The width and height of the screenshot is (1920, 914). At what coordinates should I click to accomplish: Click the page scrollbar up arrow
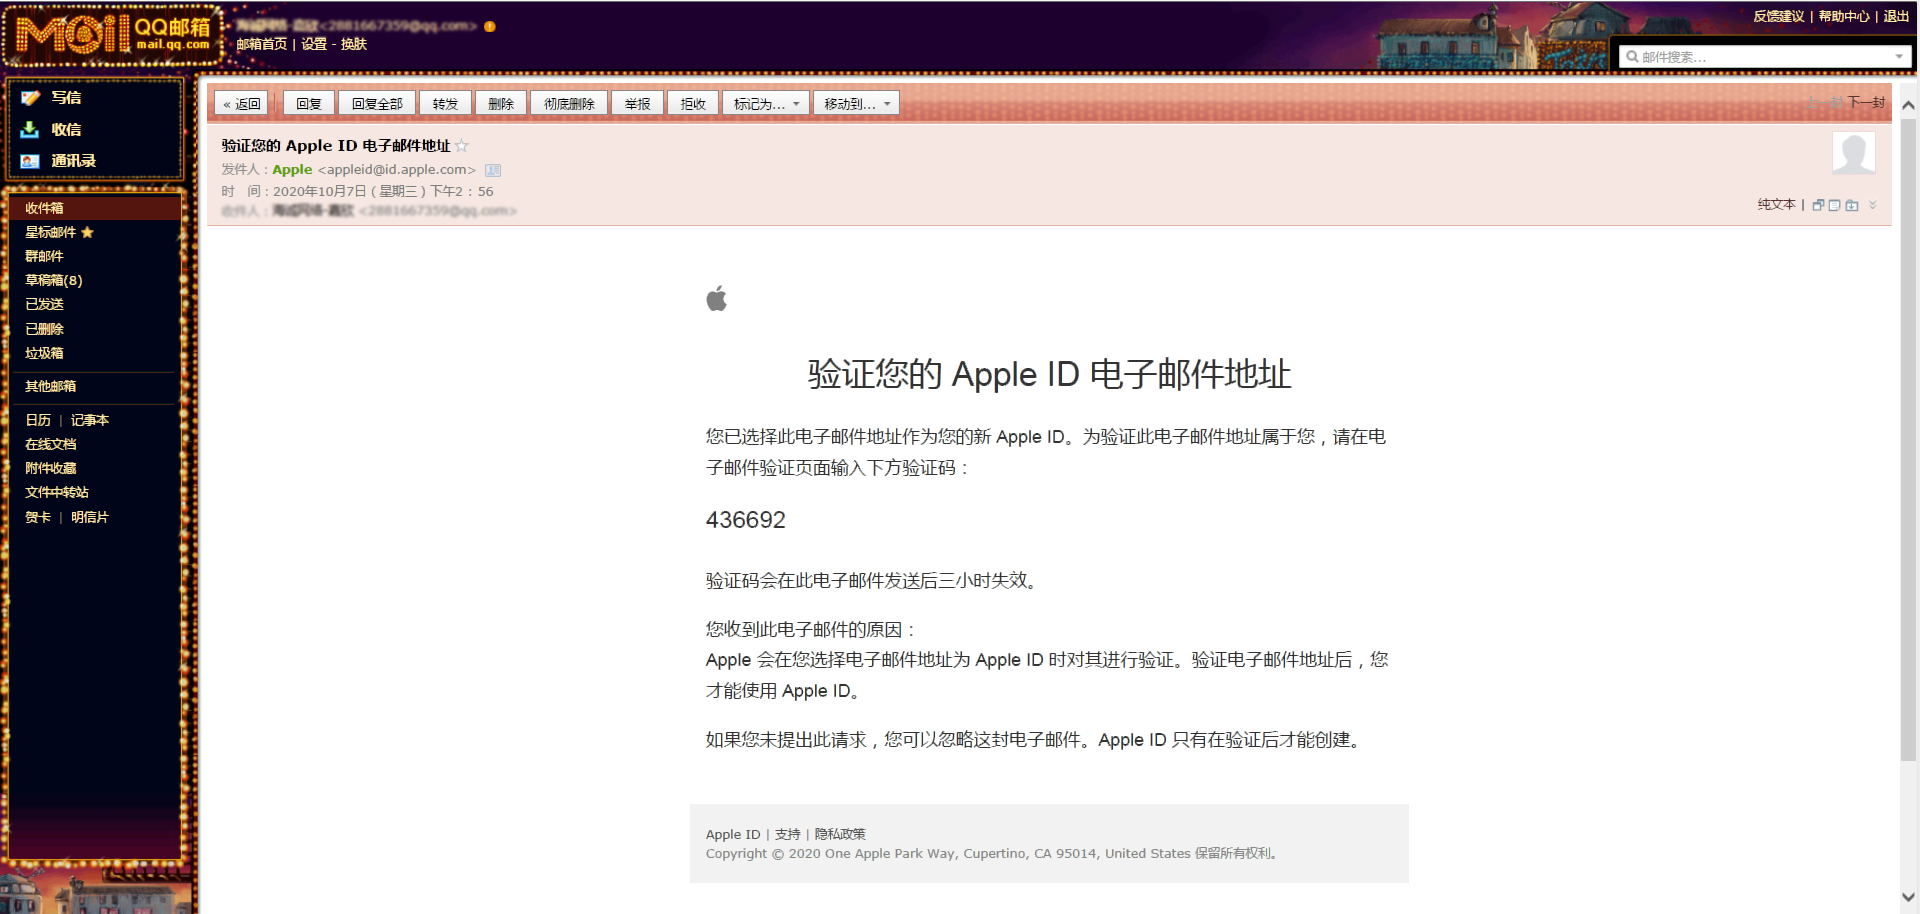1908,105
